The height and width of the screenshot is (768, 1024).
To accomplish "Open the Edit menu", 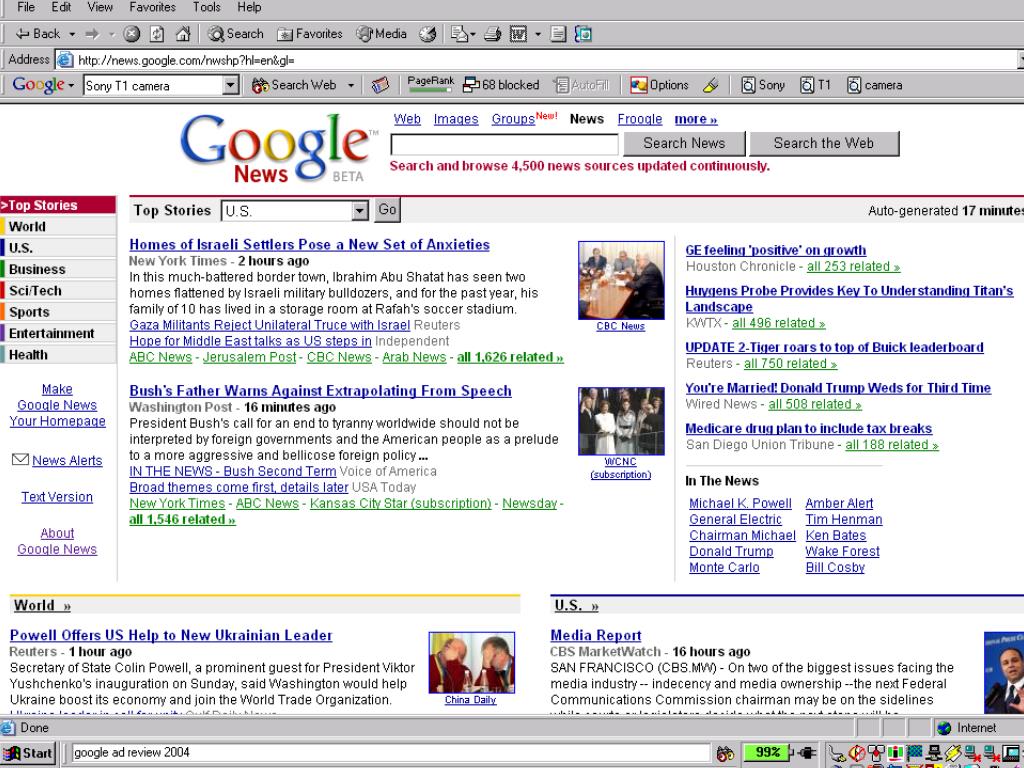I will point(61,7).
